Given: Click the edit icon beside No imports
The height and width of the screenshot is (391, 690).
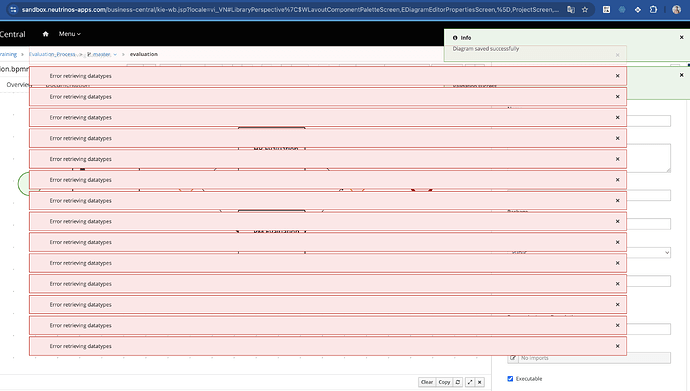Looking at the screenshot, I should 513,358.
